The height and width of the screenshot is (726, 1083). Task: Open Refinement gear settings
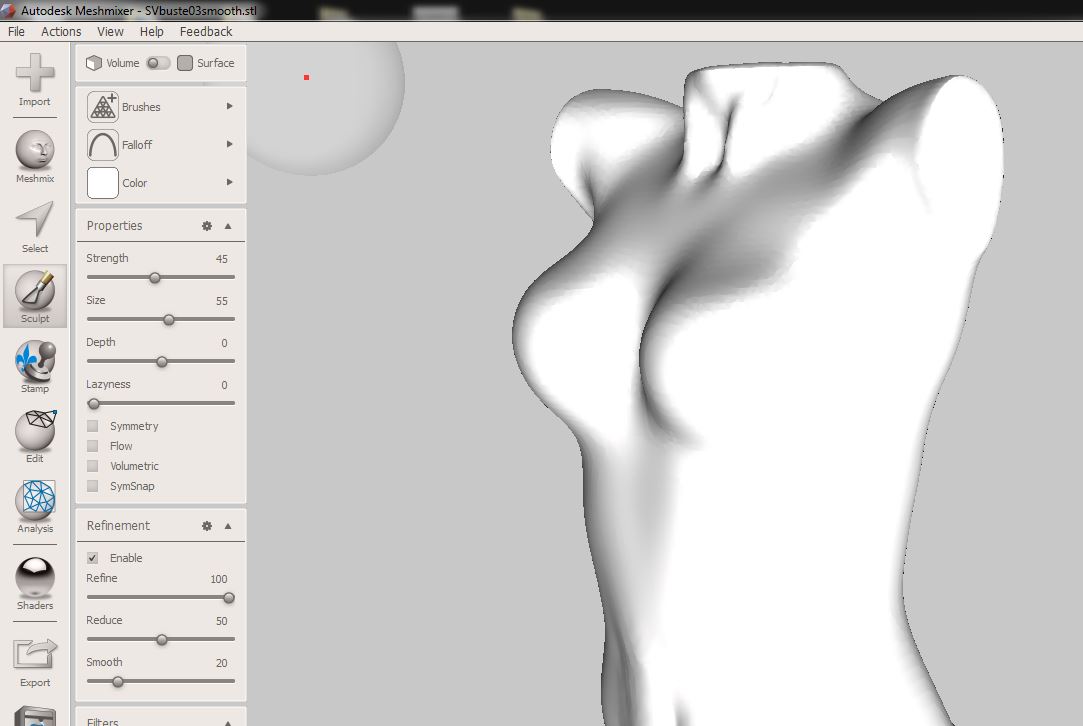(x=207, y=526)
